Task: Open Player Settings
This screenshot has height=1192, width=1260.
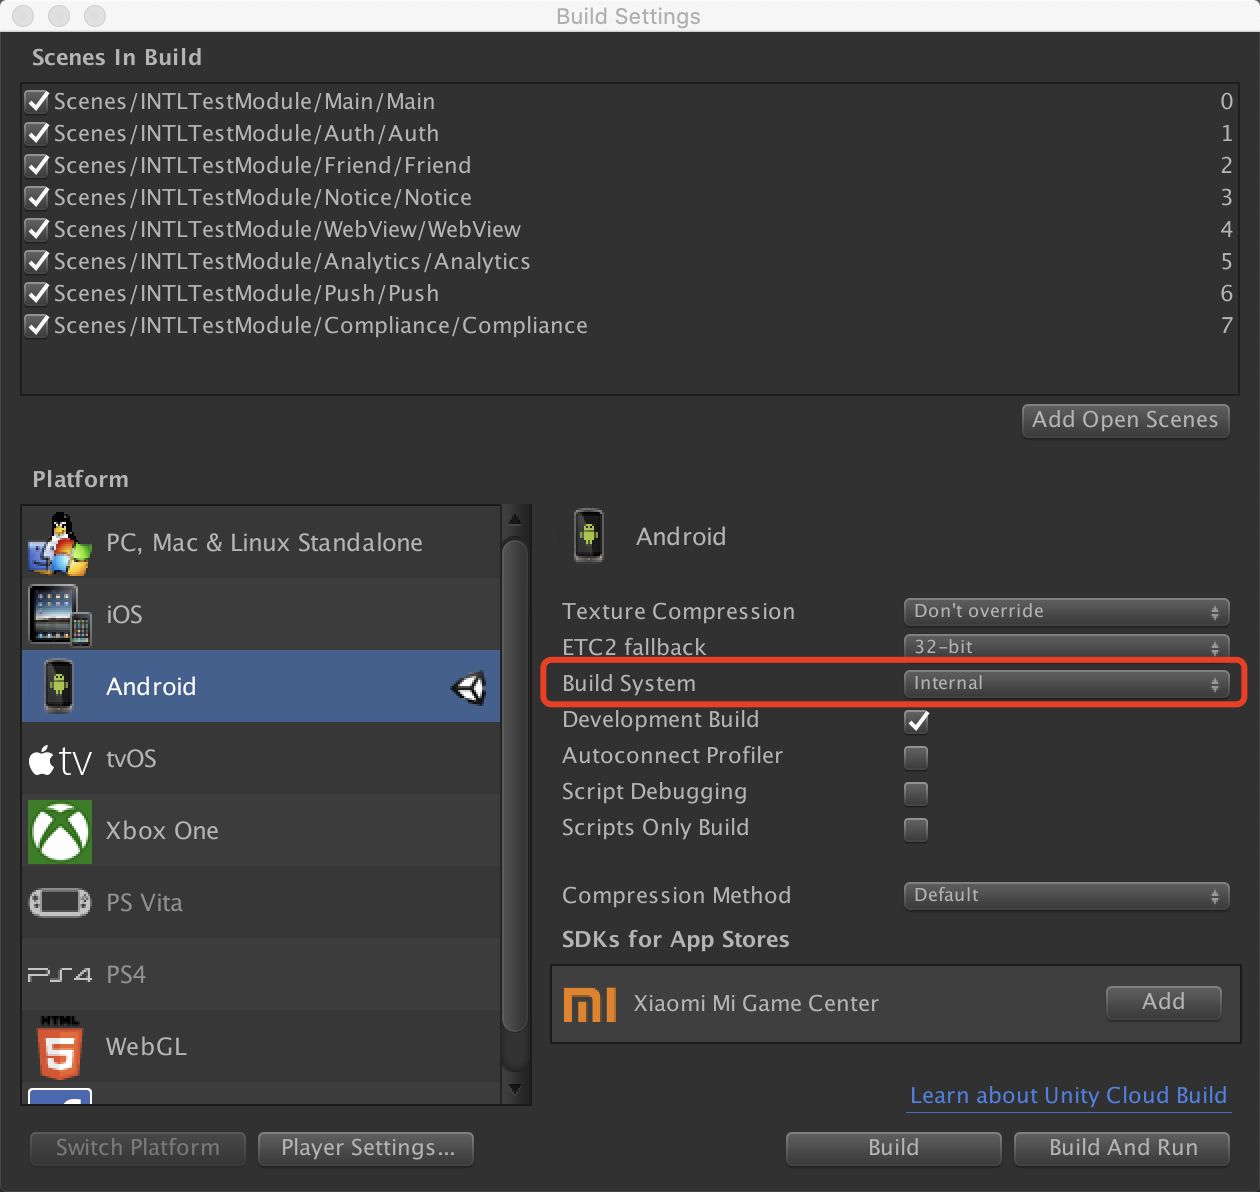Action: (x=366, y=1148)
